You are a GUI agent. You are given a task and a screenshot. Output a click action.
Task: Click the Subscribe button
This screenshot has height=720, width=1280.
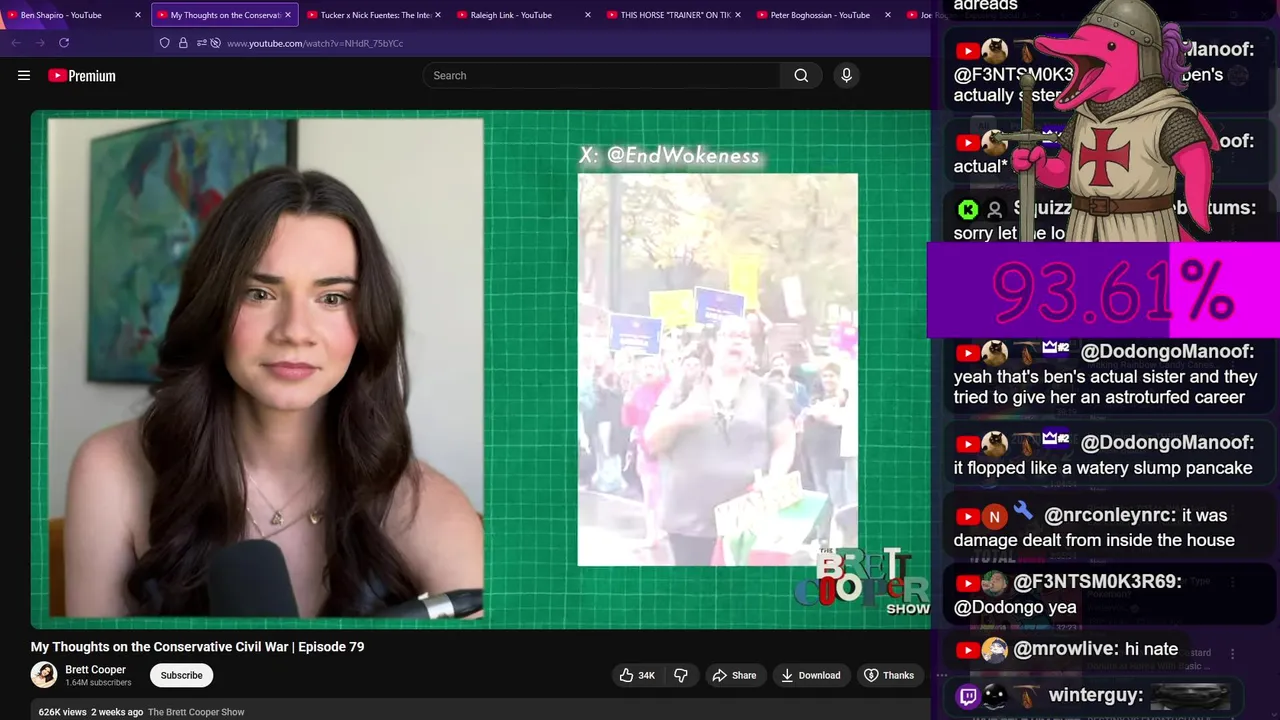coord(182,675)
